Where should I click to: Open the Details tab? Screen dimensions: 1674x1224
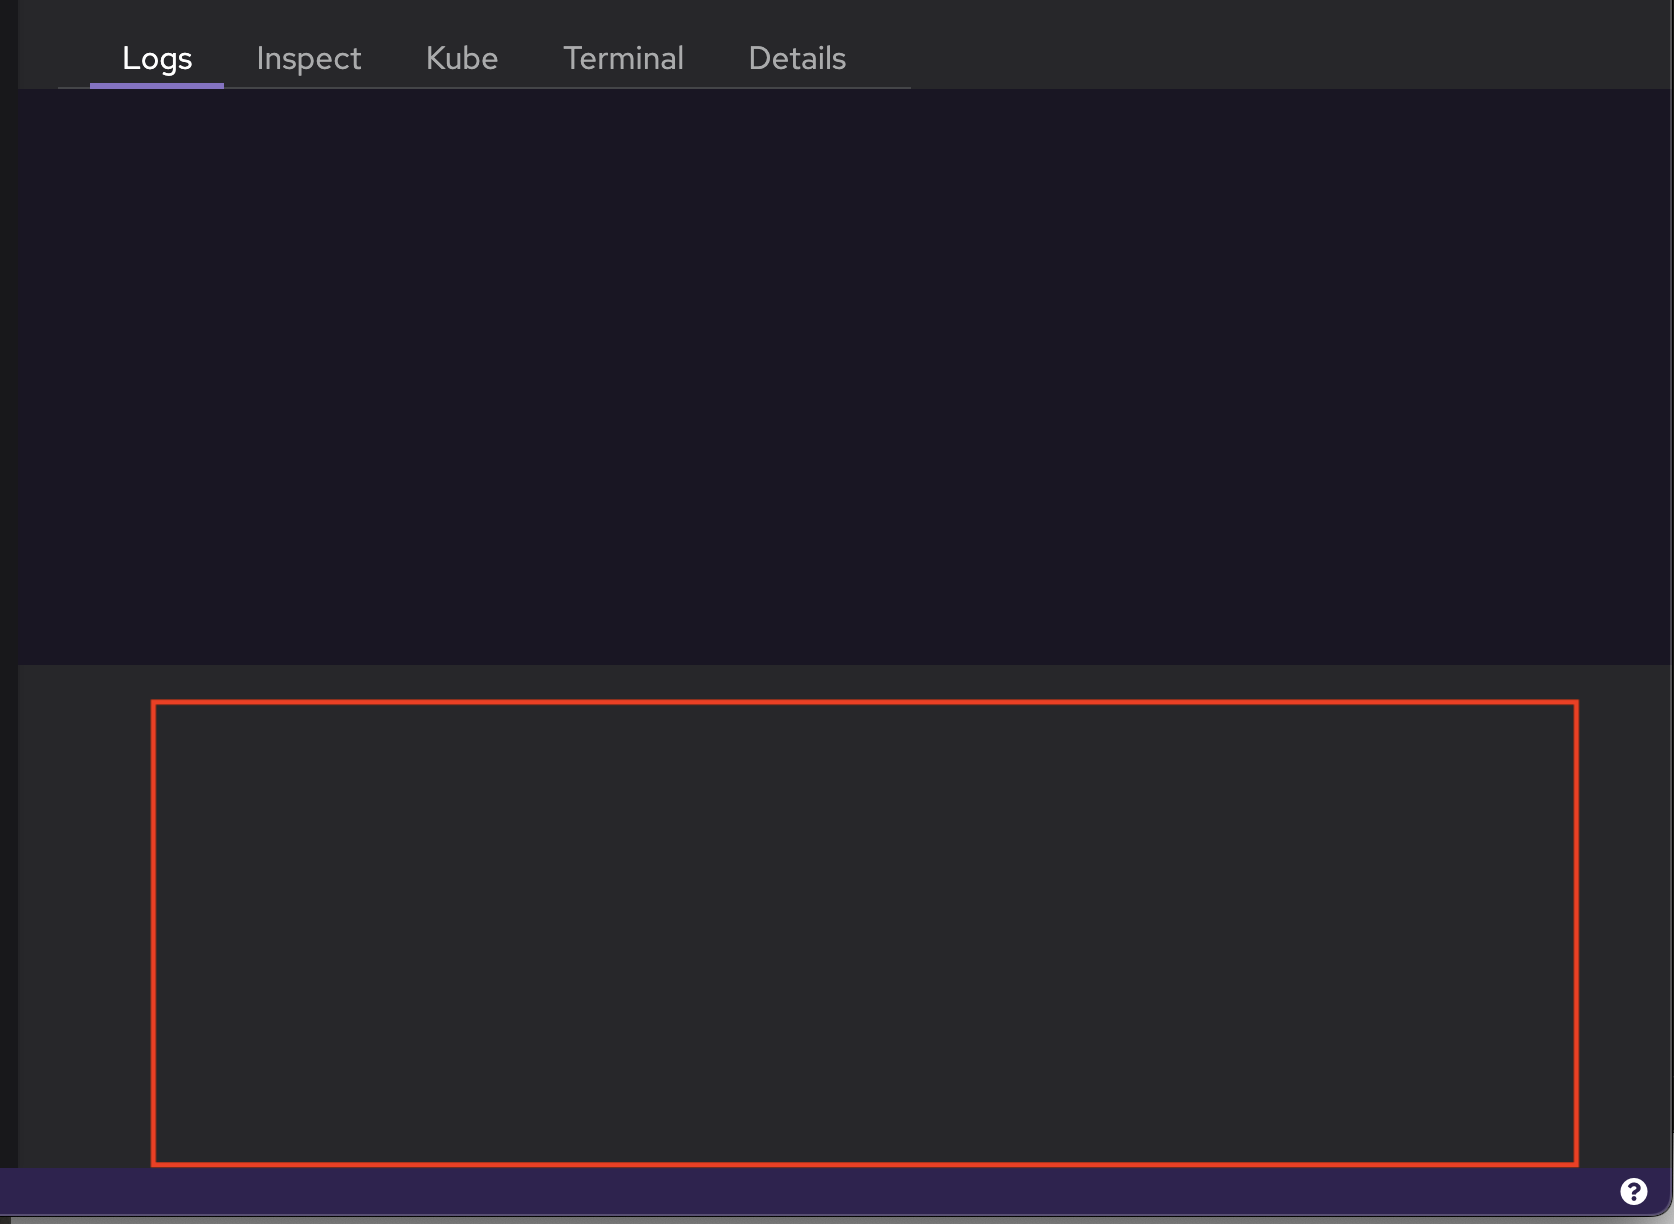[x=797, y=59]
